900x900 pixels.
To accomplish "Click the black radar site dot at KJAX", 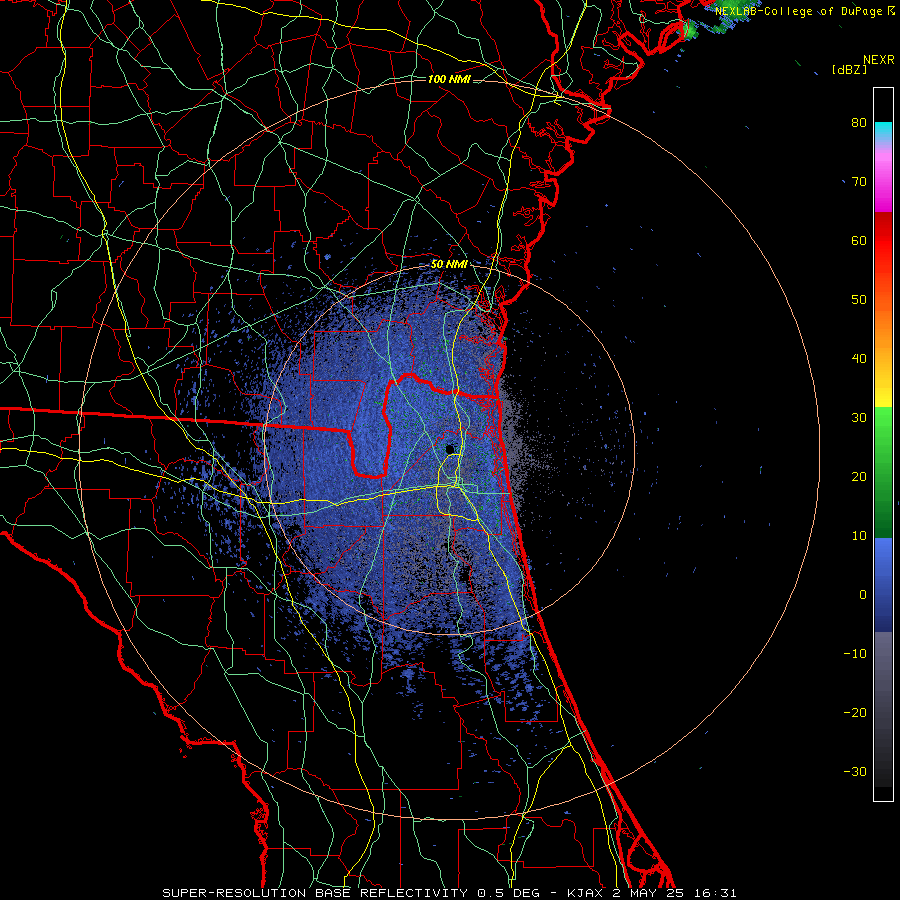I will point(450,449).
